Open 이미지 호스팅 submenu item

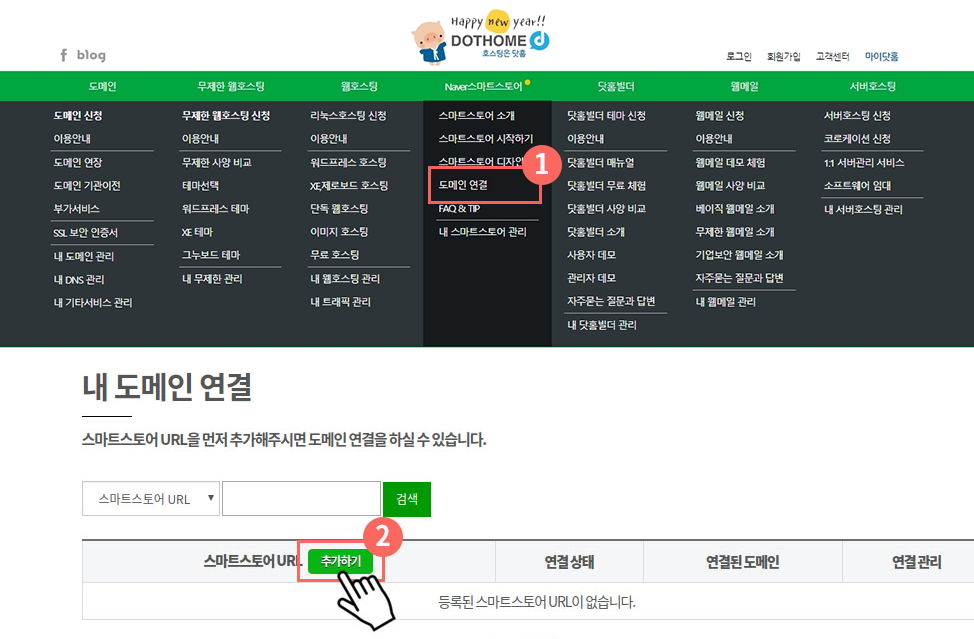[x=339, y=232]
